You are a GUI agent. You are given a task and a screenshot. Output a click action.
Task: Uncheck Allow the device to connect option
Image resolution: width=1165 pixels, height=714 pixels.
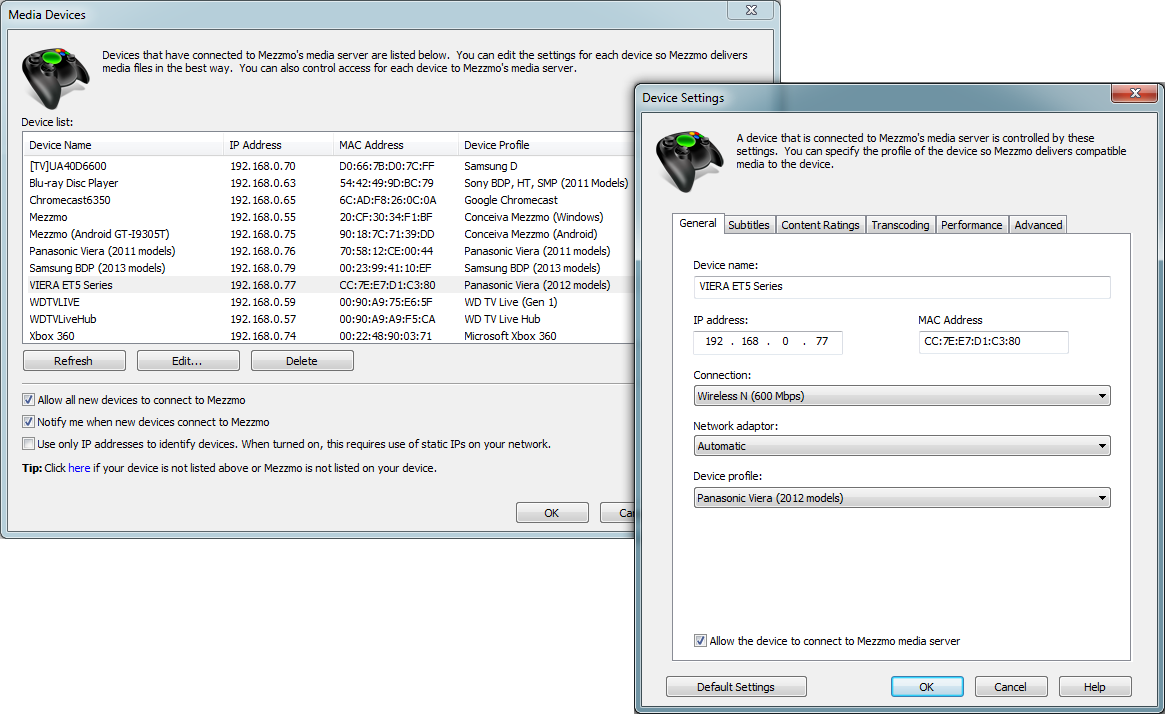click(x=700, y=641)
